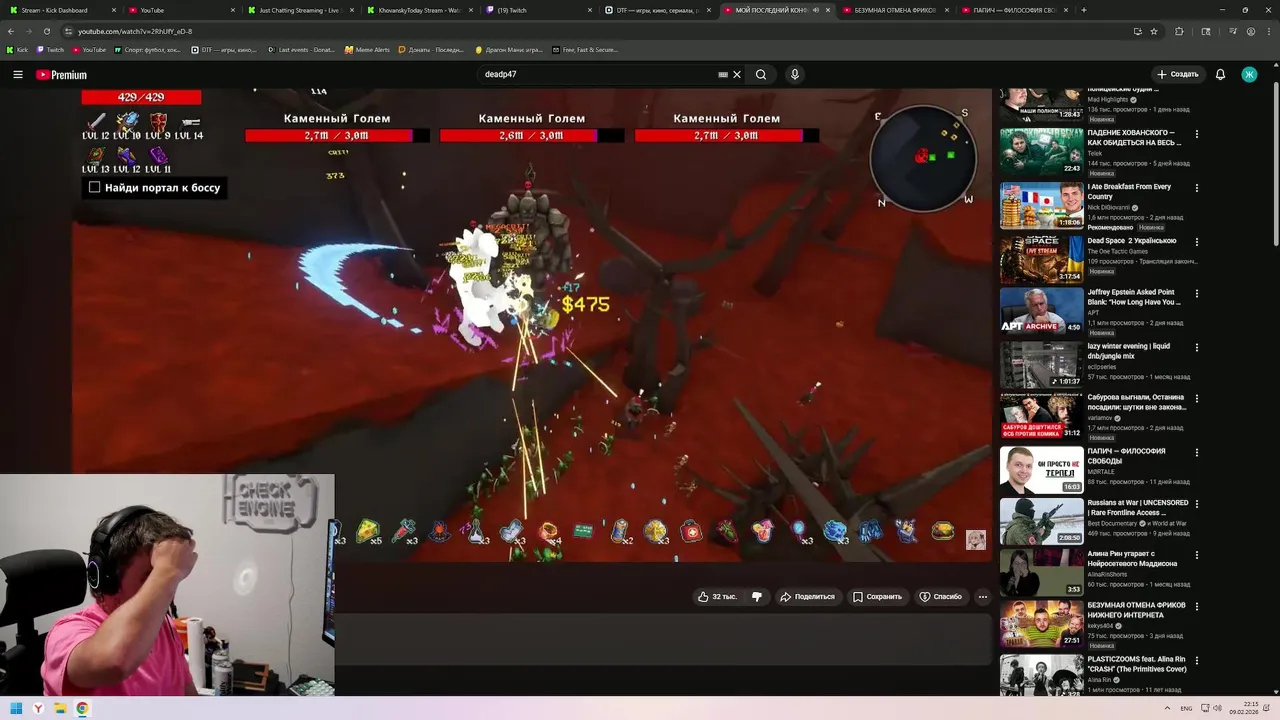1280x720 pixels.
Task: Clear the search text with the X icon
Action: [x=737, y=74]
